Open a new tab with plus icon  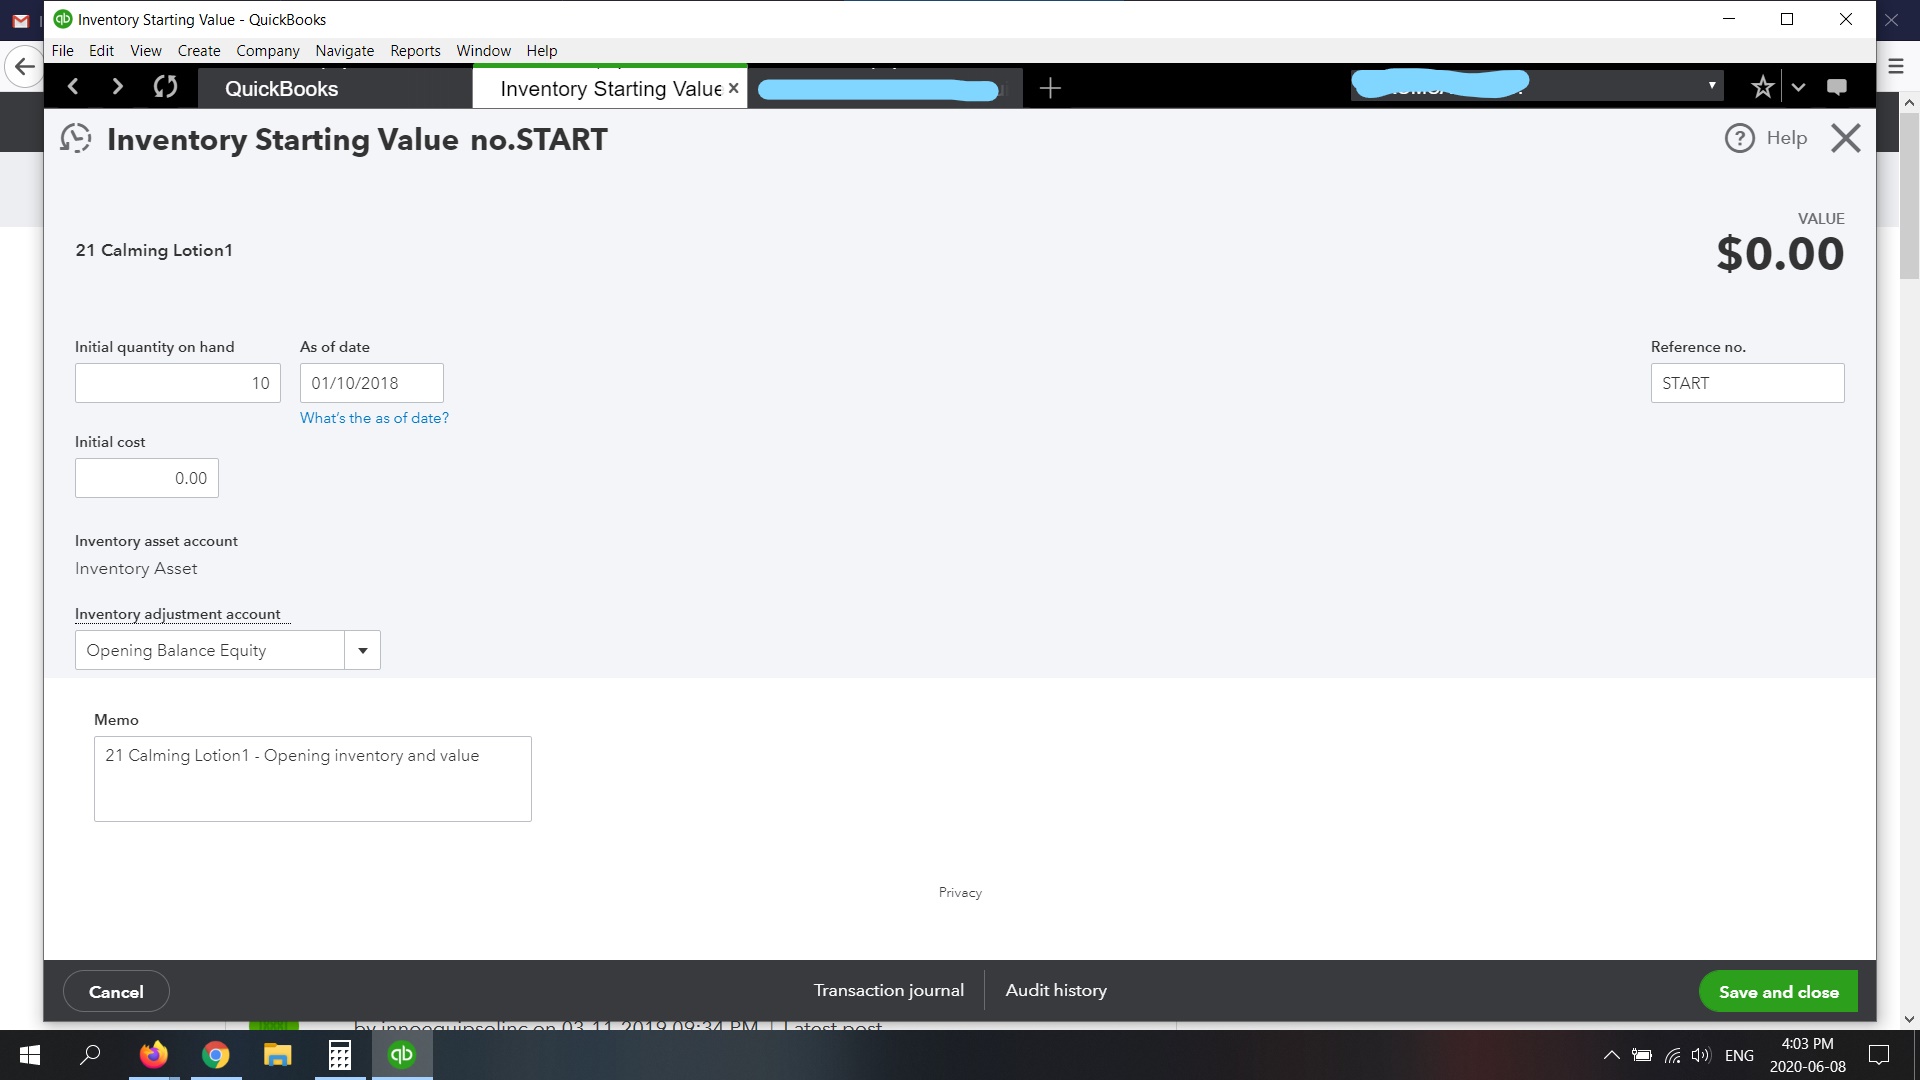(1050, 88)
